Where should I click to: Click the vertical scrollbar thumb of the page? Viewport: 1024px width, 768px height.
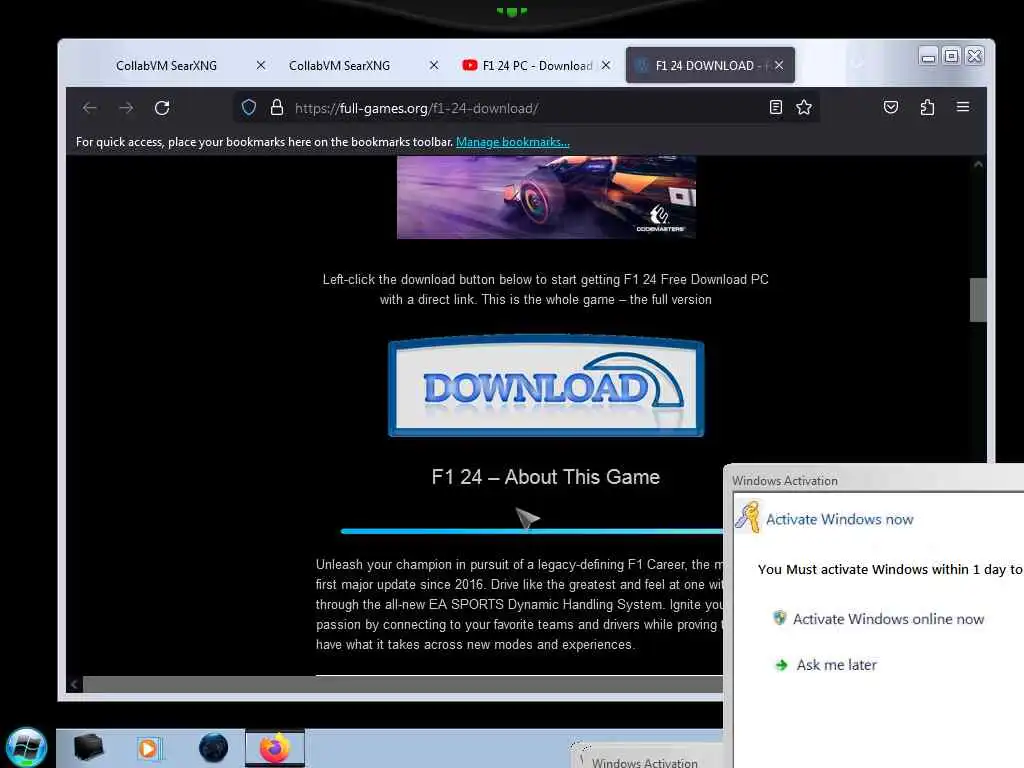pos(978,300)
